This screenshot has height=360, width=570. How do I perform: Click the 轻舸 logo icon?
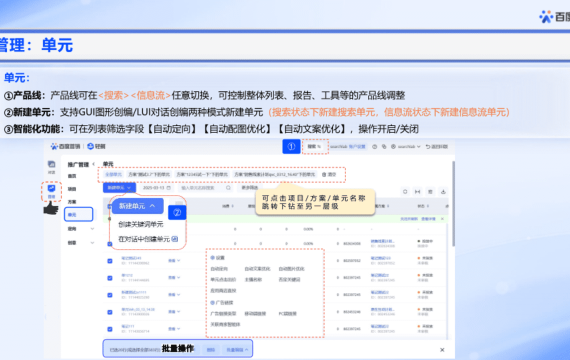(91, 146)
